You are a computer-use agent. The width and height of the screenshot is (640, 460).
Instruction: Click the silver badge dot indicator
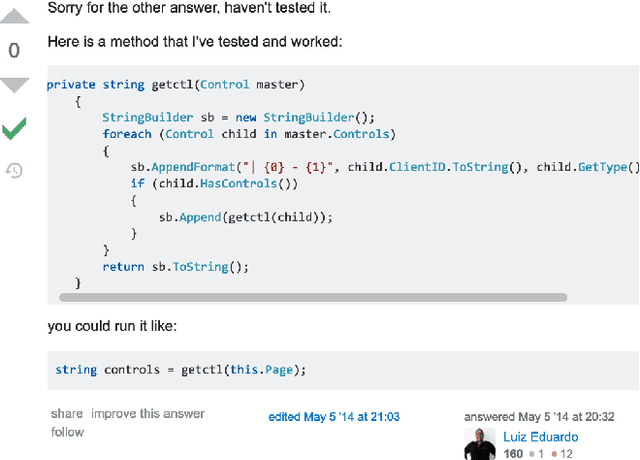pyautogui.click(x=532, y=454)
